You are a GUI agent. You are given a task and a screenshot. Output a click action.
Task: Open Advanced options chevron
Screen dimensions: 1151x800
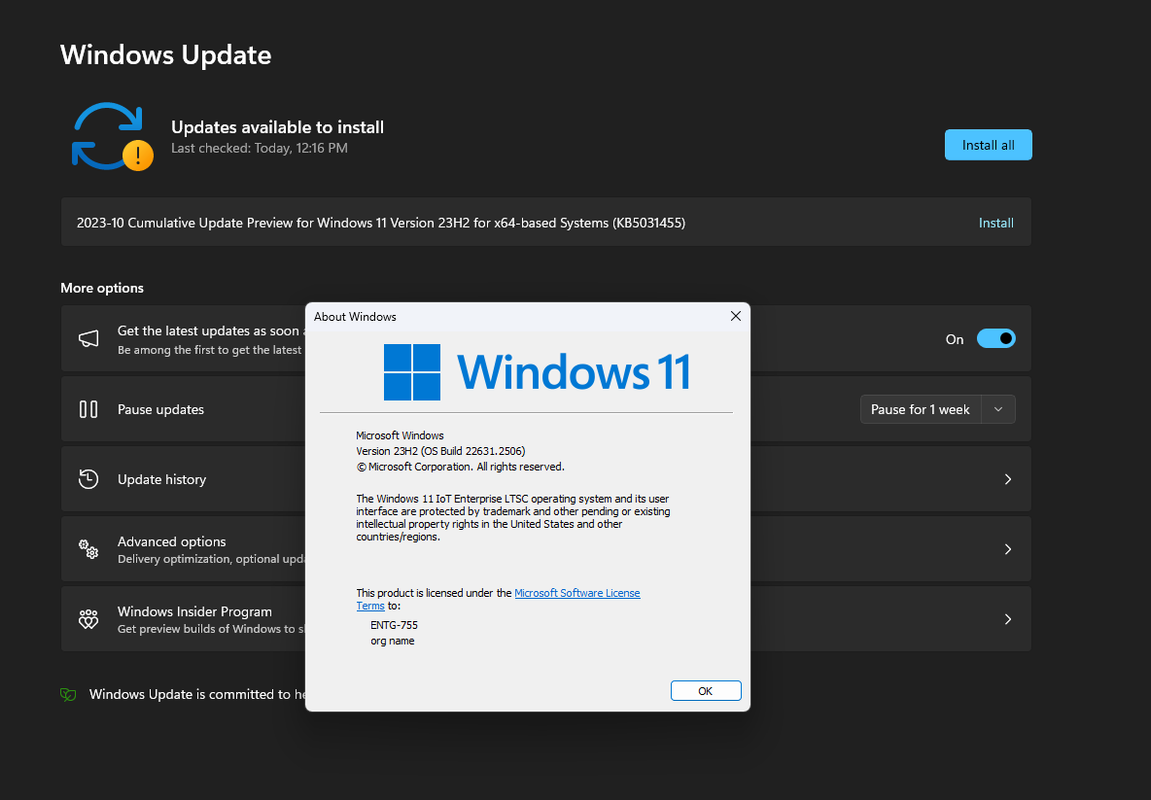(x=1008, y=549)
